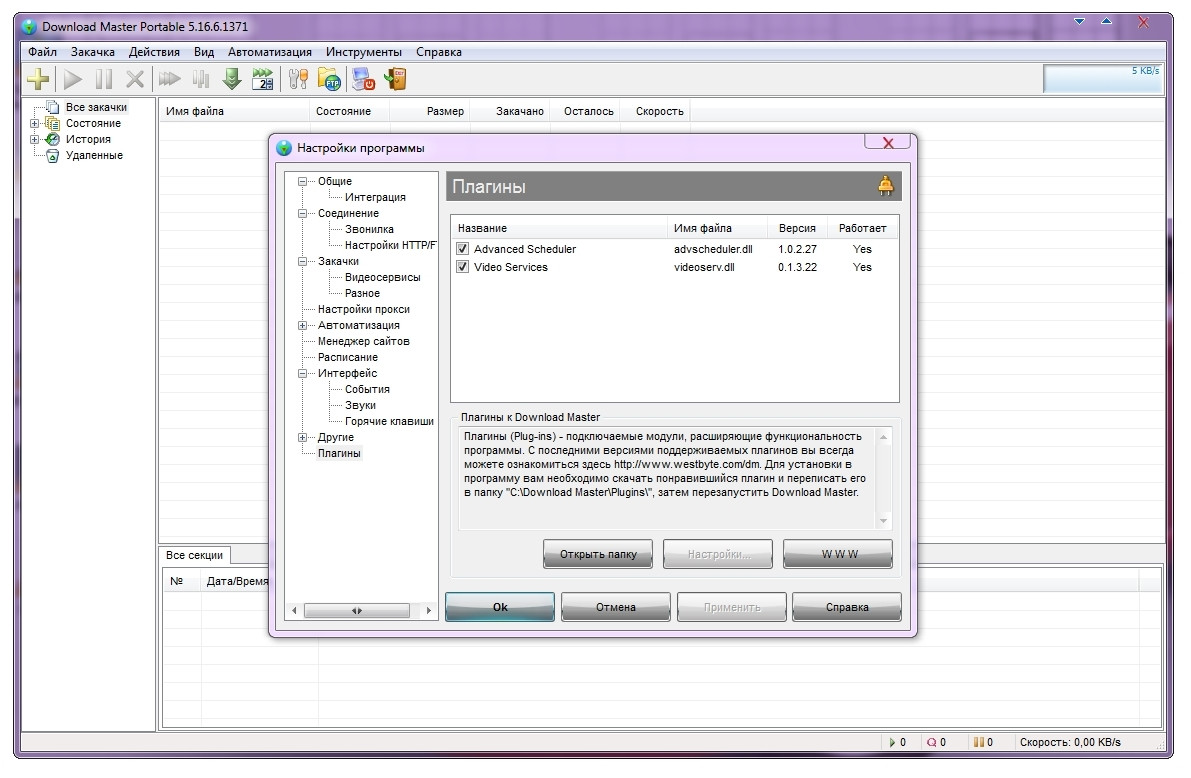Click the Start all downloads triple-arrow icon
This screenshot has width=1191, height=778.
point(169,79)
